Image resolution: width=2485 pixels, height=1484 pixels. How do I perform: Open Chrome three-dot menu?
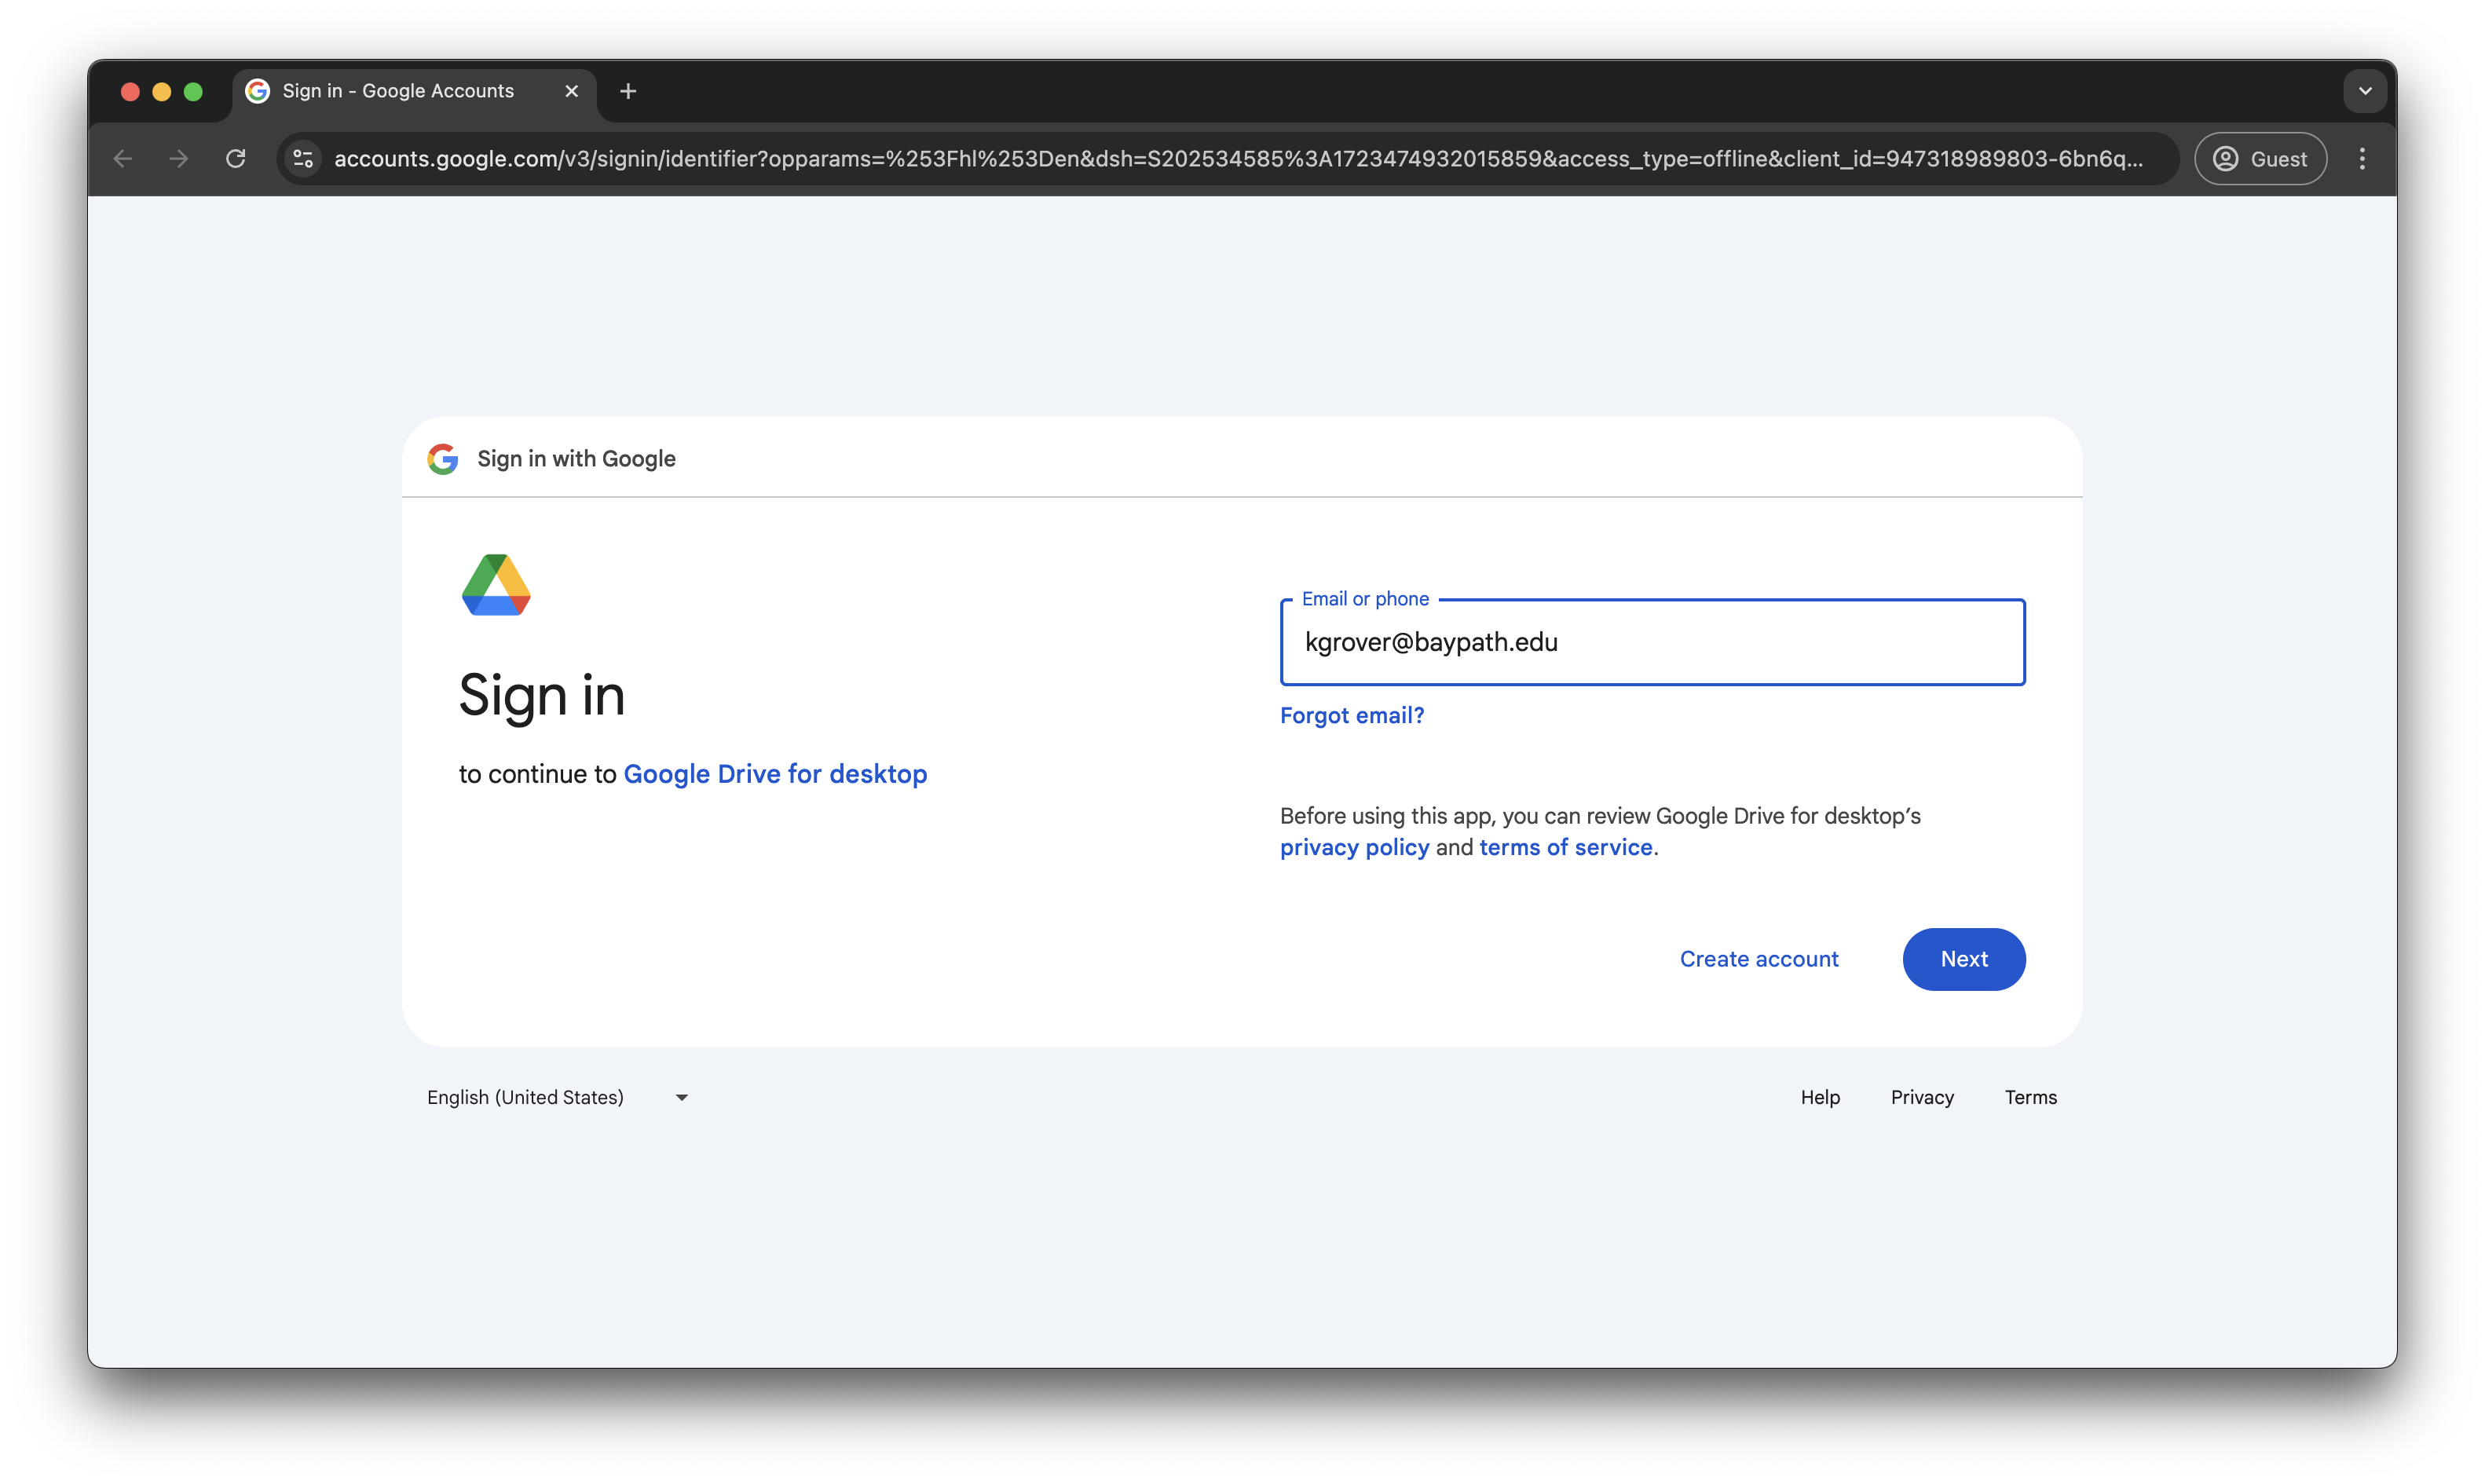pos(2362,159)
